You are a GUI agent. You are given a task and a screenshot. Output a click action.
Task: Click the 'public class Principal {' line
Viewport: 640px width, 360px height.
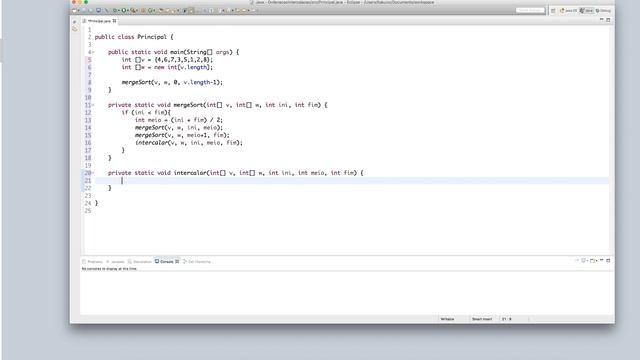point(134,37)
